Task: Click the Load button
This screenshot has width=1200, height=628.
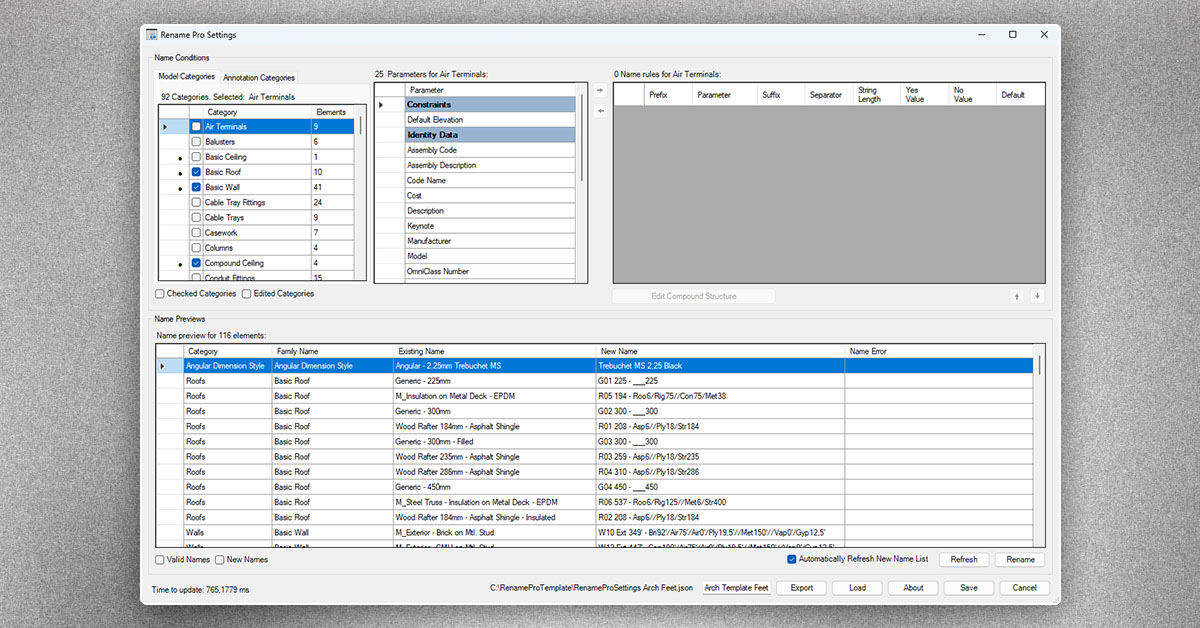Action: [x=857, y=588]
